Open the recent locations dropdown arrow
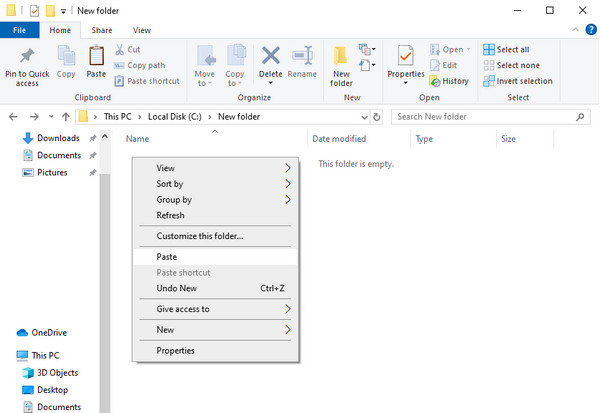 point(51,117)
